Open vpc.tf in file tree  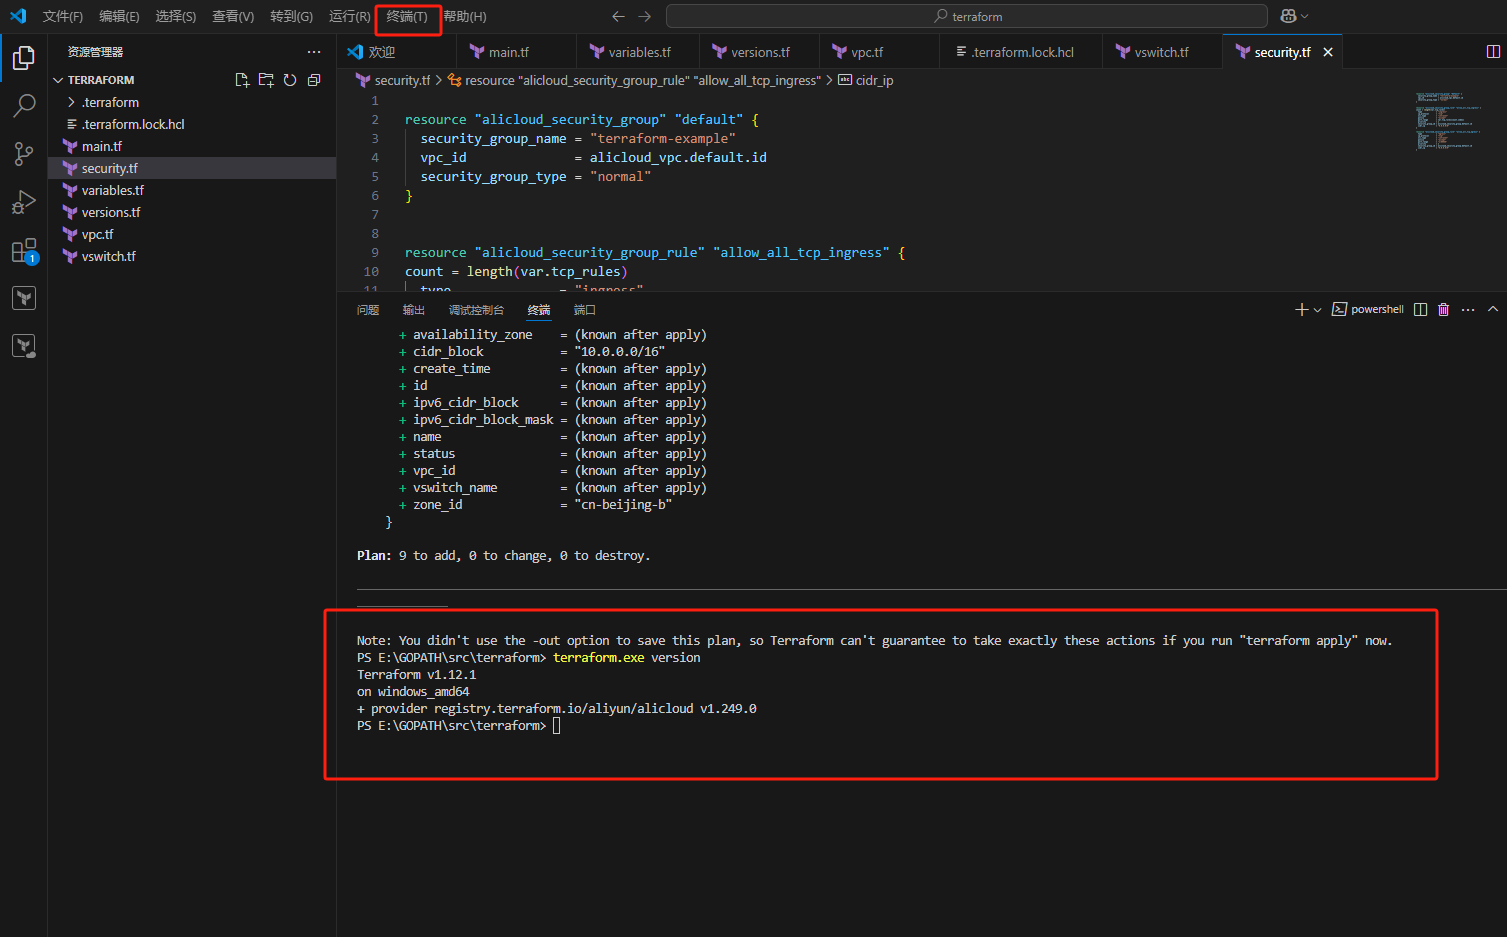[192, 234]
